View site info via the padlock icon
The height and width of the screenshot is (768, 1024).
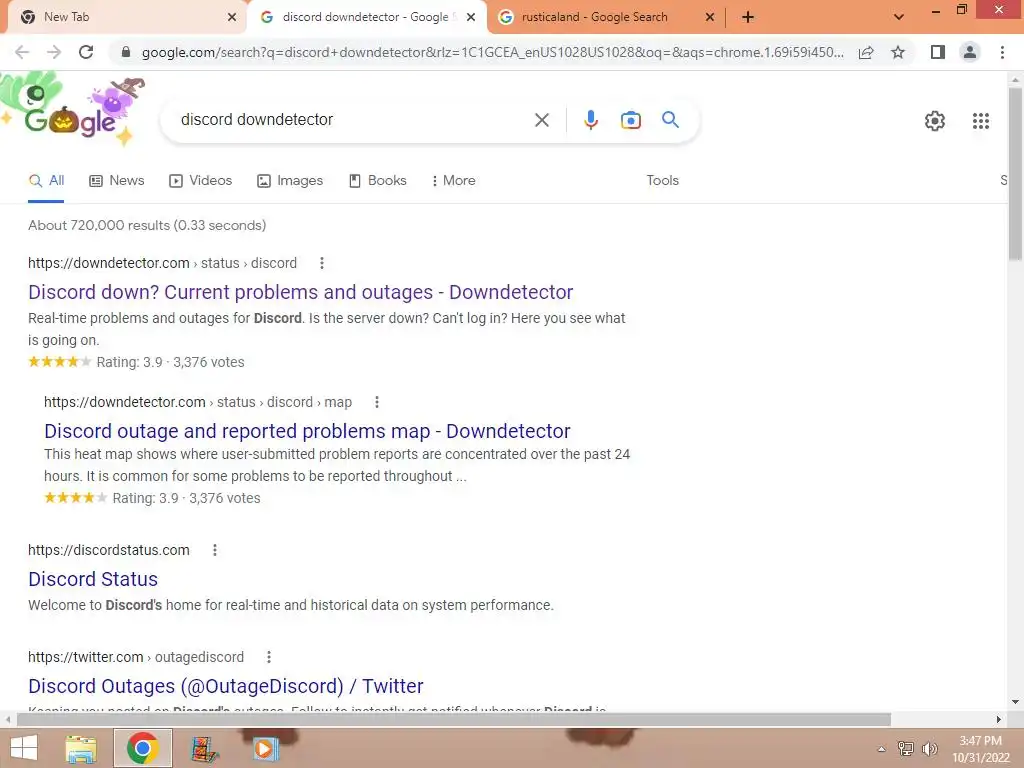pyautogui.click(x=126, y=52)
